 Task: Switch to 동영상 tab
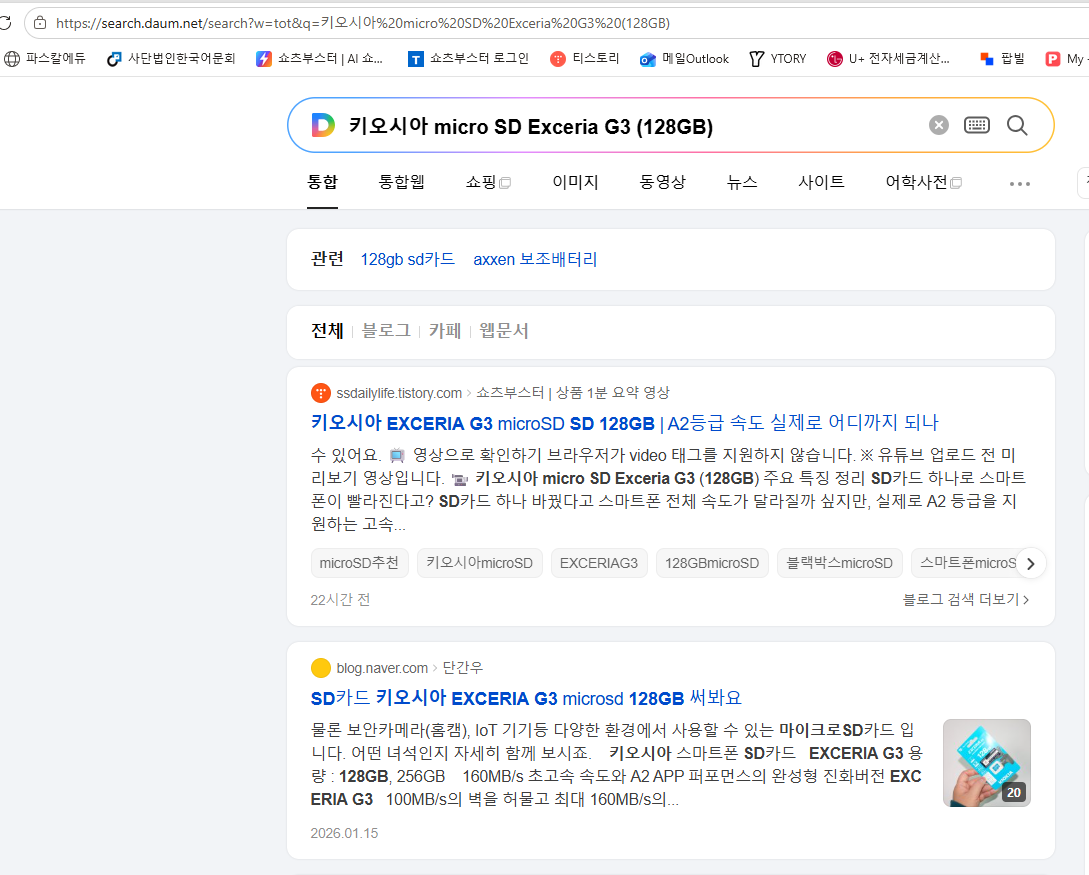(x=662, y=182)
